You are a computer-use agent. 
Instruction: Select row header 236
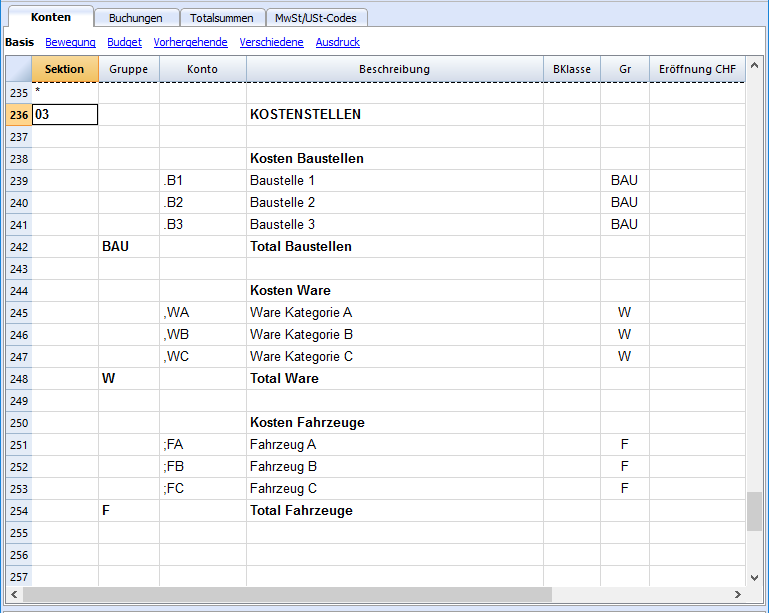click(x=19, y=115)
